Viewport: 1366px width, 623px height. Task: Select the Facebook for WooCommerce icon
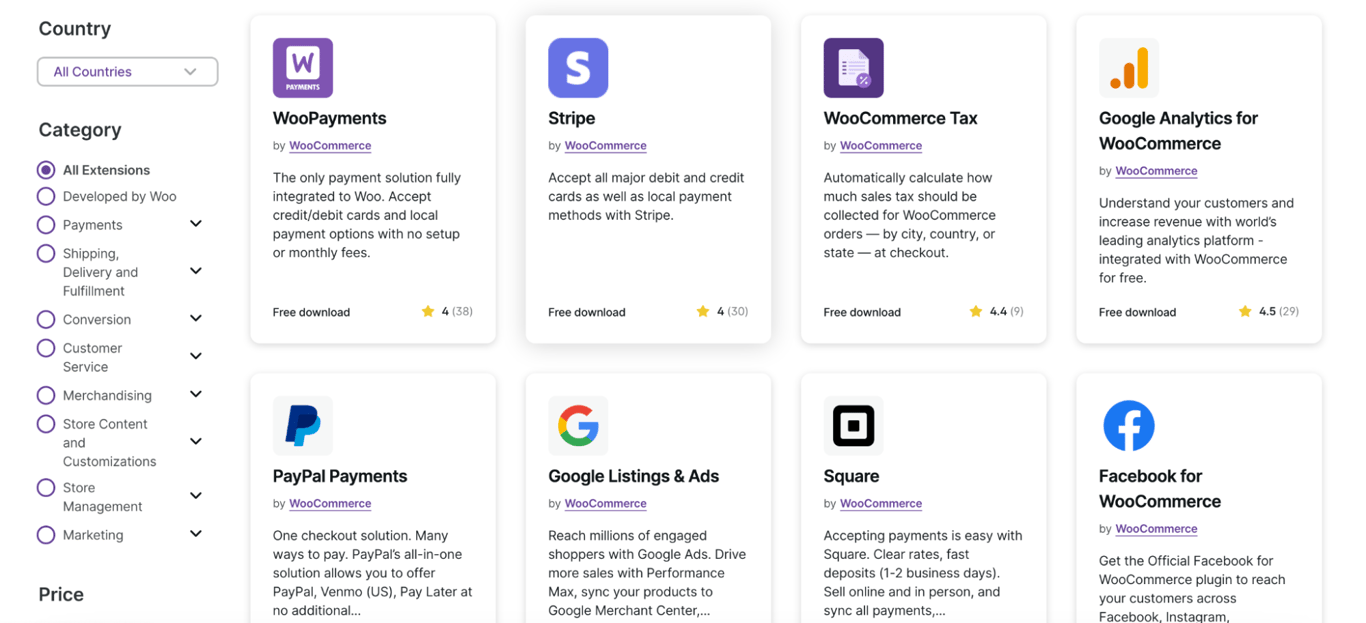click(x=1128, y=425)
